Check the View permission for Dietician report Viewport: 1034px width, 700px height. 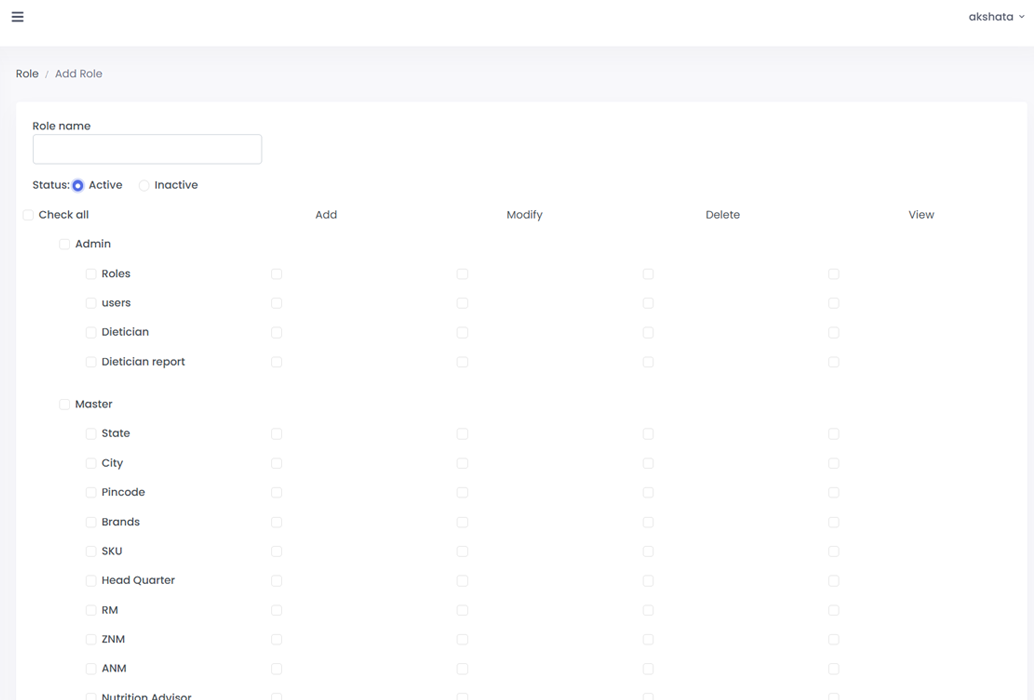pyautogui.click(x=834, y=362)
